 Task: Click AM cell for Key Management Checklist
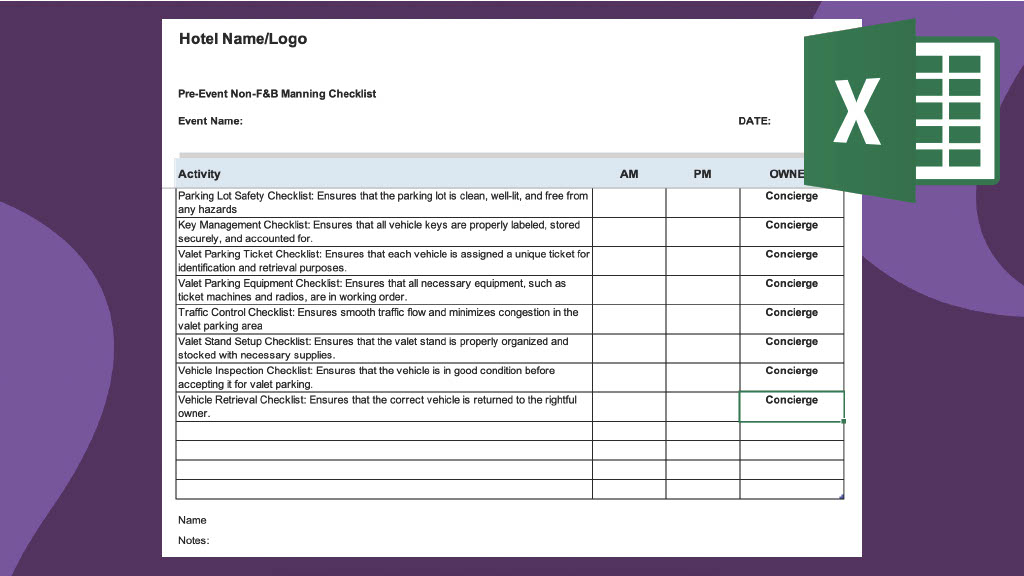pos(629,232)
